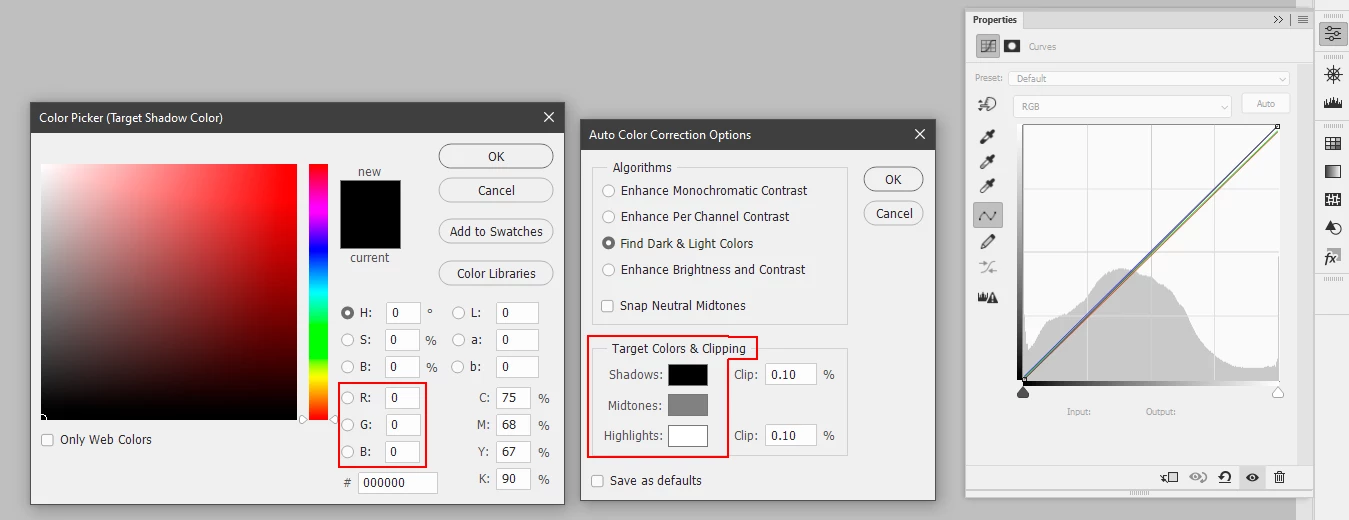Collapse the Properties panel with double arrows

tap(1278, 19)
